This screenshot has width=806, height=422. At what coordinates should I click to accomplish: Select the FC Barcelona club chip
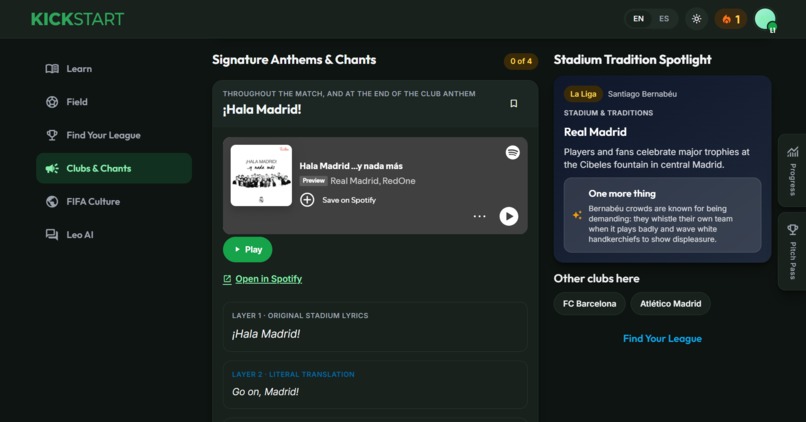pos(589,304)
